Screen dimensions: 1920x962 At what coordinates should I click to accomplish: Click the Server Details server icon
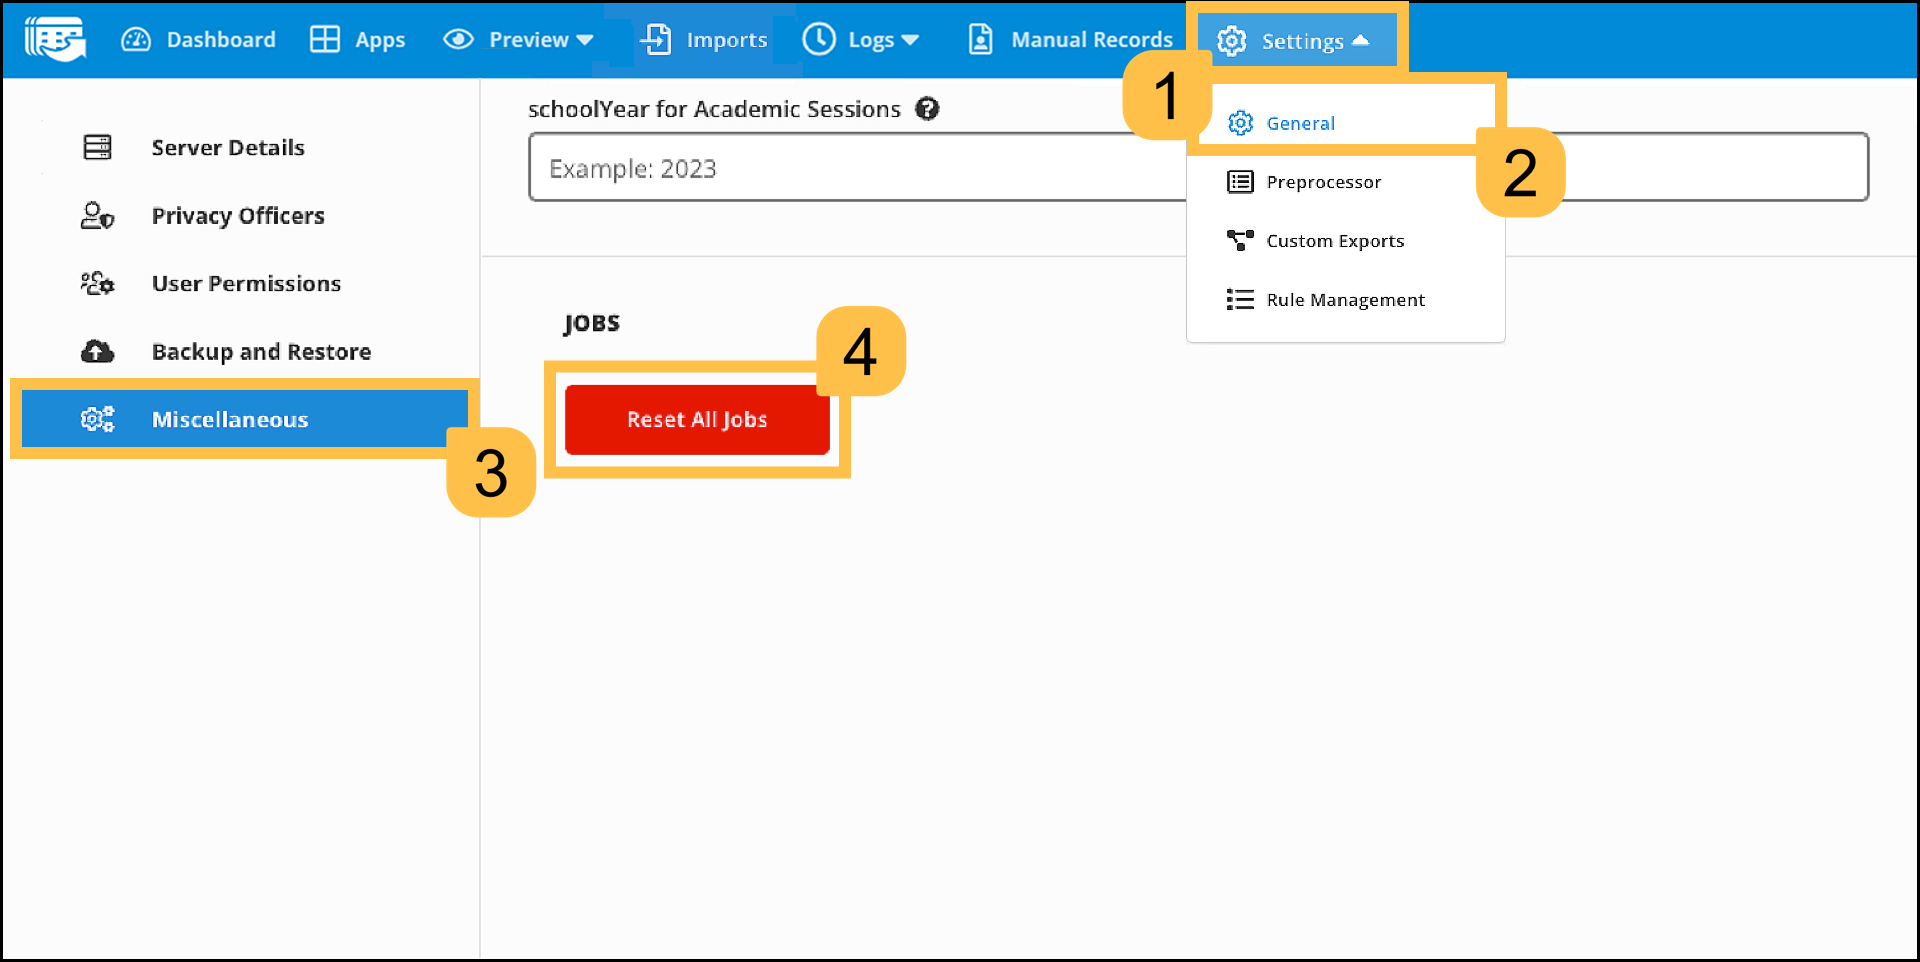(x=97, y=148)
